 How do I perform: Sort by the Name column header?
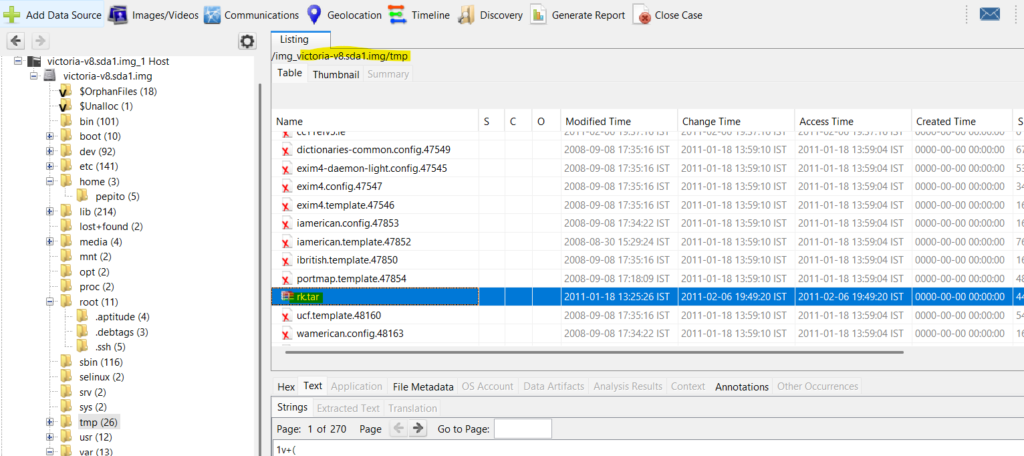tap(376, 121)
